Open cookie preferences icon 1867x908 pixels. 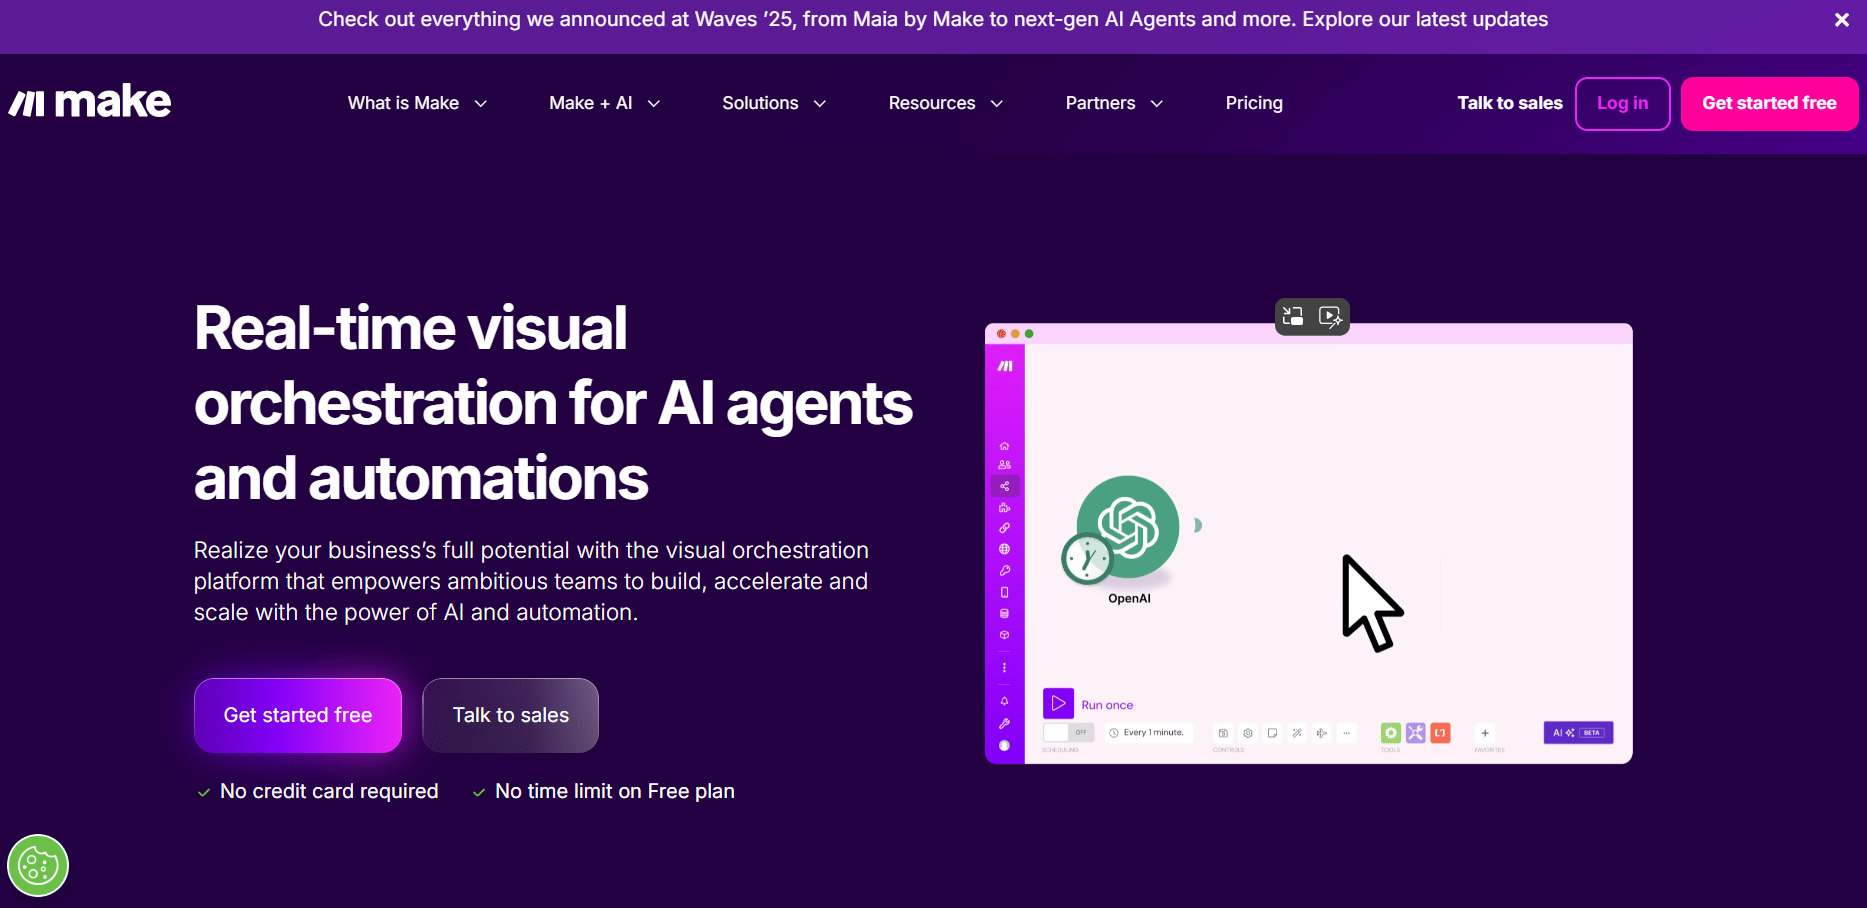coord(38,865)
